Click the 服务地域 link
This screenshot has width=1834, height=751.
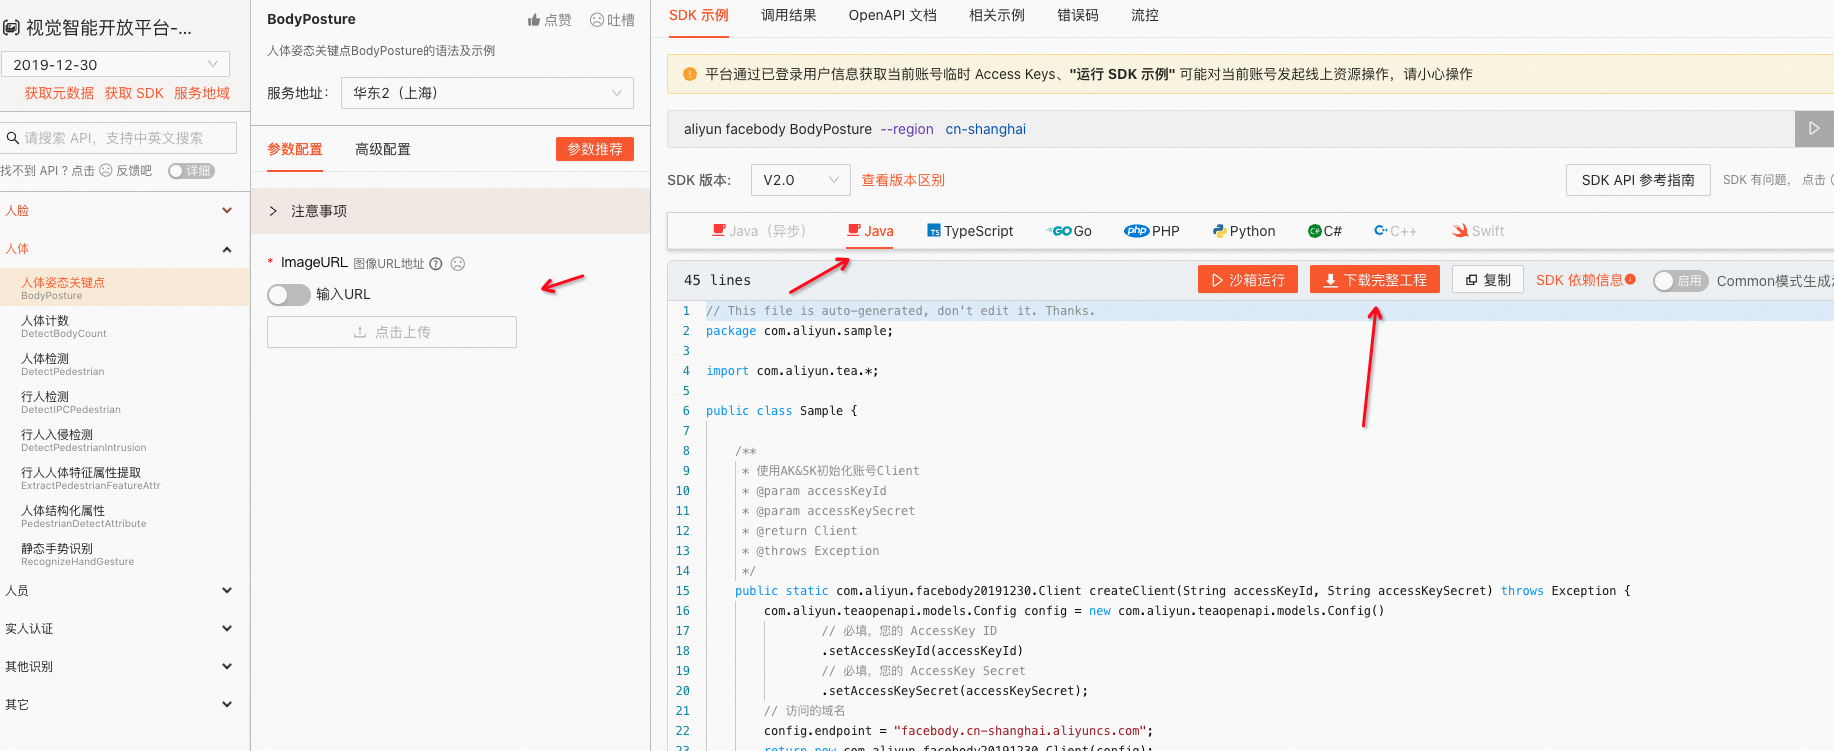point(202,93)
